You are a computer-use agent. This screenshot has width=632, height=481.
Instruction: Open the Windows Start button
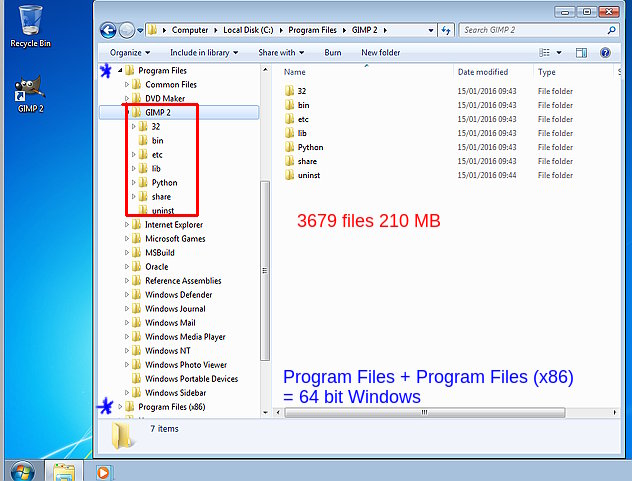click(x=23, y=471)
